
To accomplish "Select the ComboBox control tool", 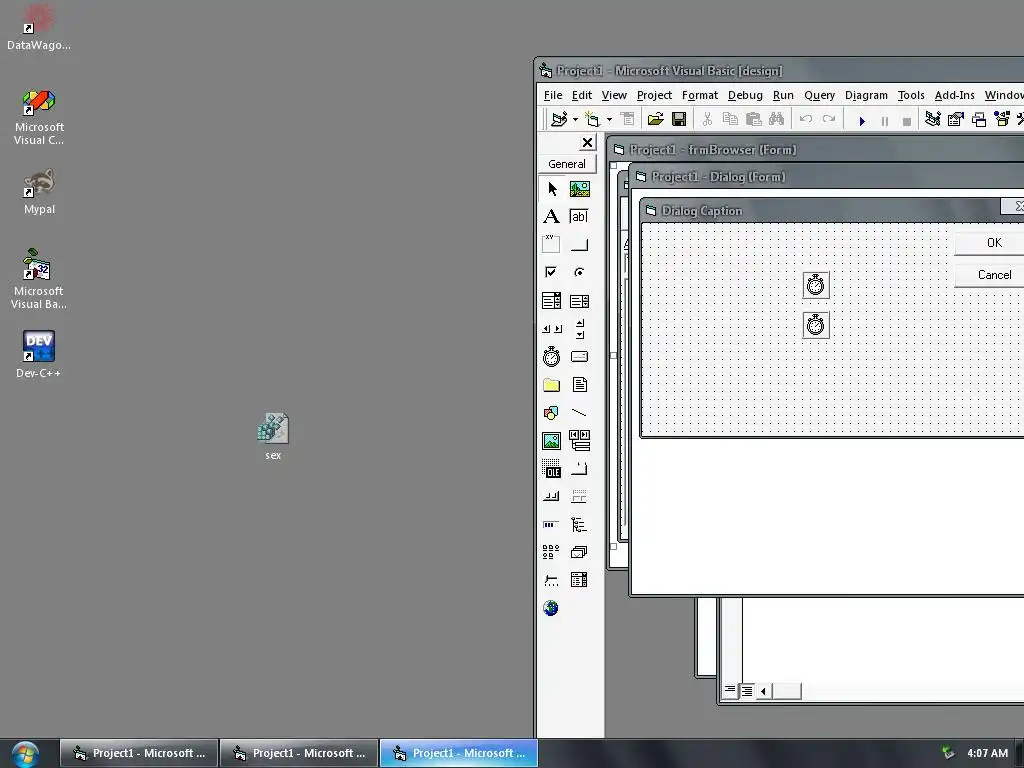I will coord(552,300).
